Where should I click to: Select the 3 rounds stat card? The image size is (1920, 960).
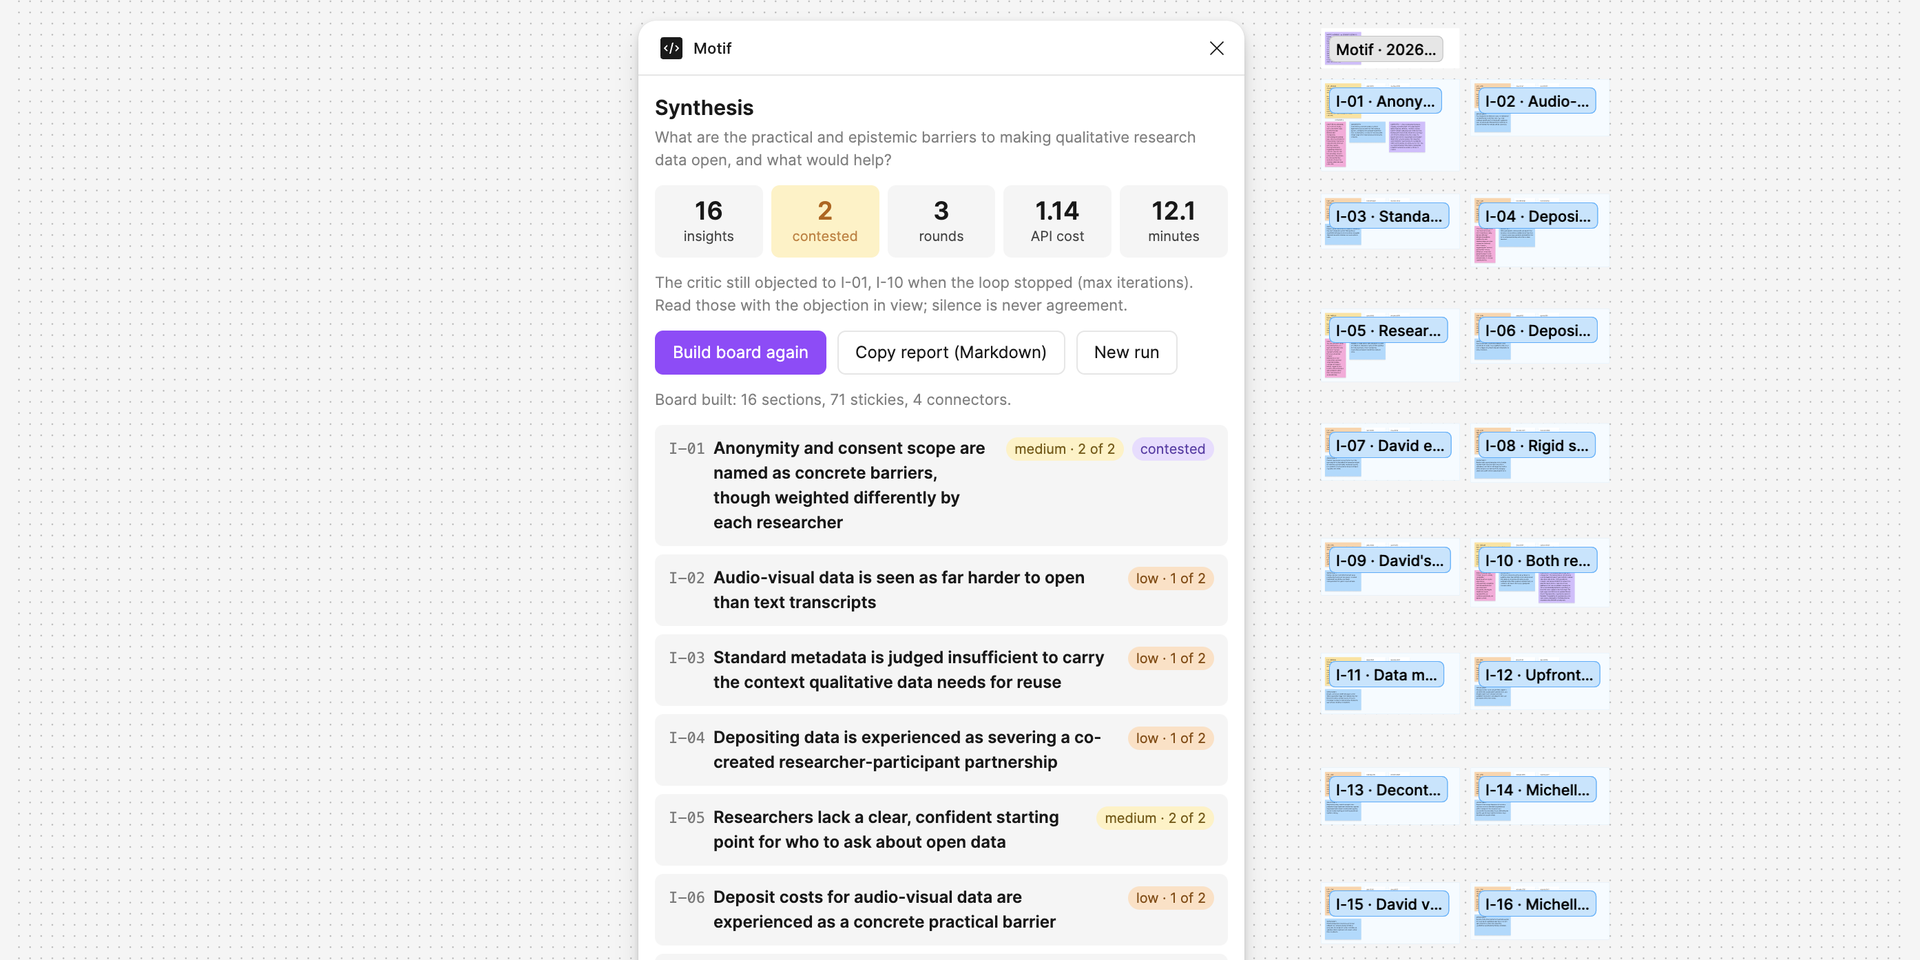point(941,221)
